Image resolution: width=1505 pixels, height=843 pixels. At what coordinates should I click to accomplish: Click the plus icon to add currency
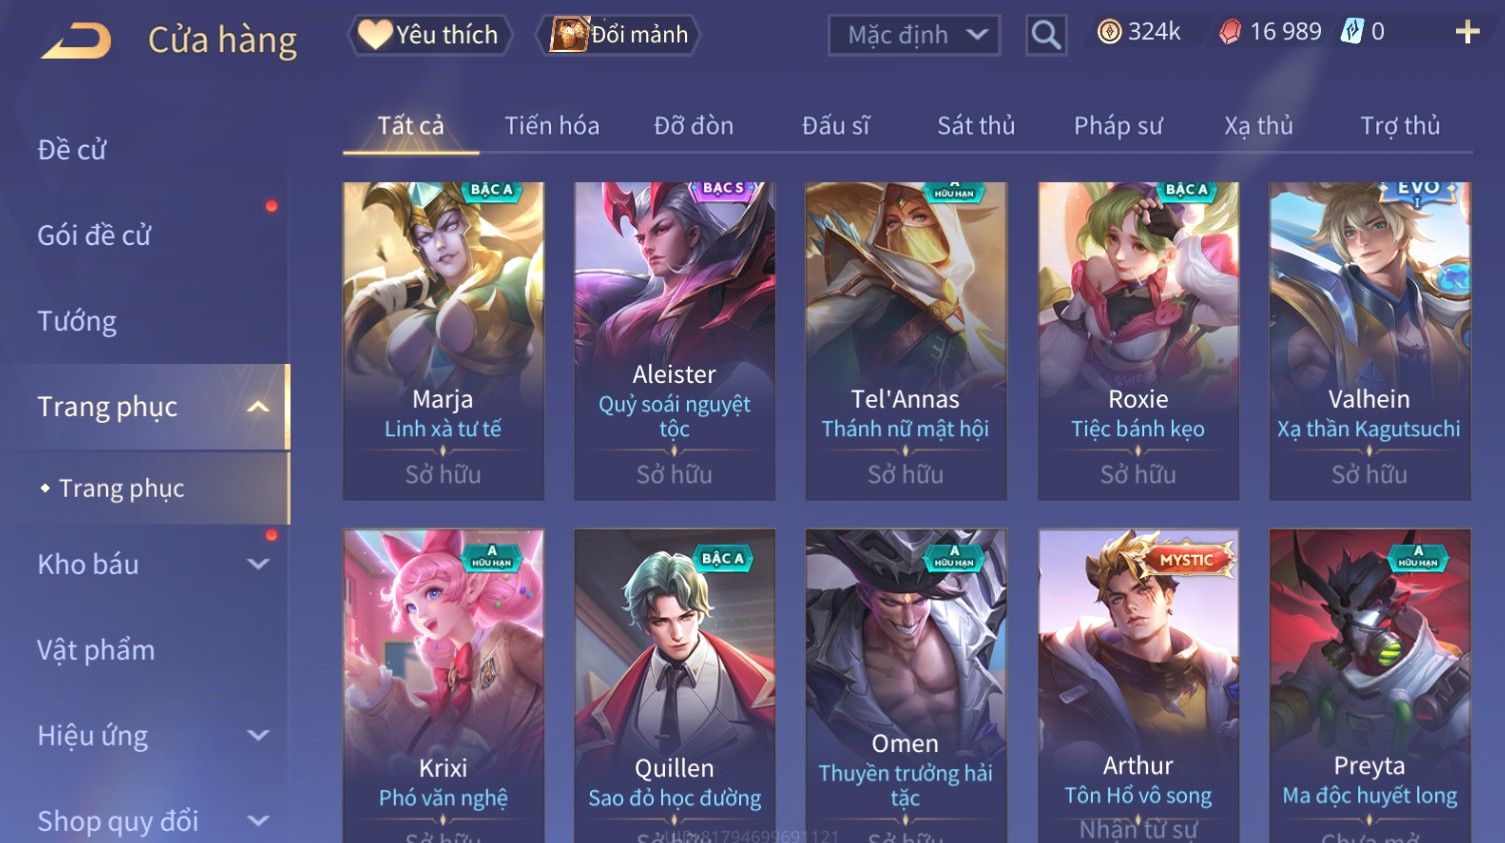tap(1467, 33)
